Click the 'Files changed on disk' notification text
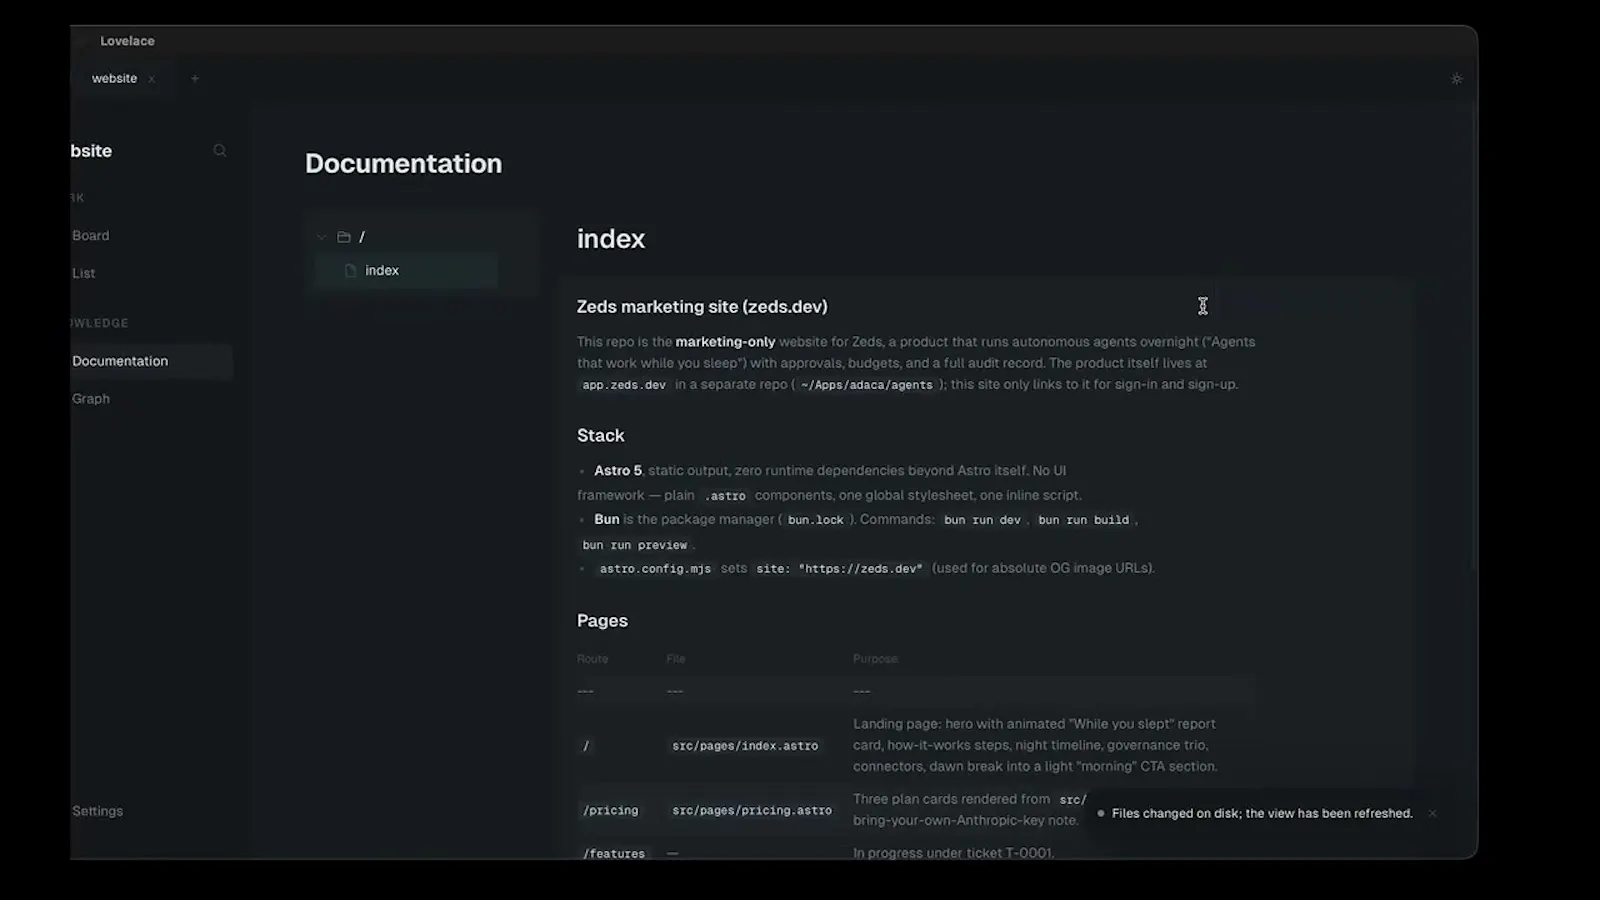The image size is (1600, 900). (x=1262, y=813)
